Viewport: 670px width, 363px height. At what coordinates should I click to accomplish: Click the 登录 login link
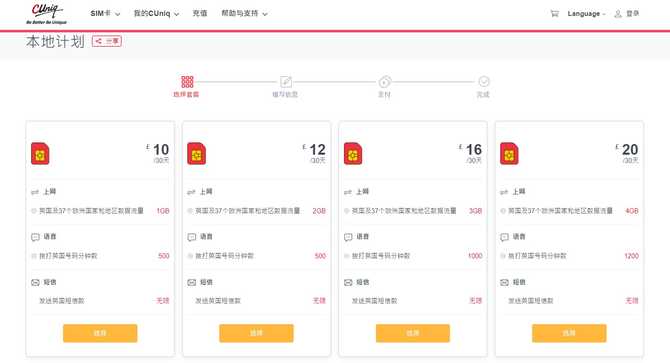coord(632,14)
